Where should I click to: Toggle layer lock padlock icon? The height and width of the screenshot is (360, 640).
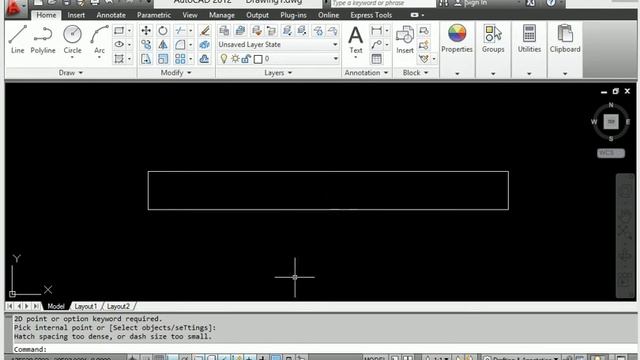coord(246,59)
